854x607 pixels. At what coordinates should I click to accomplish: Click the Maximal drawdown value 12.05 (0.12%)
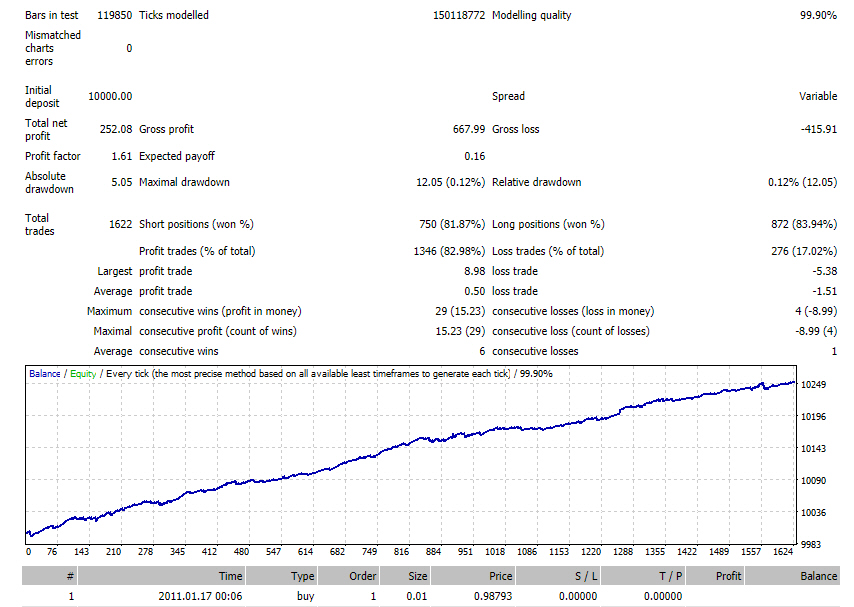[x=450, y=183]
